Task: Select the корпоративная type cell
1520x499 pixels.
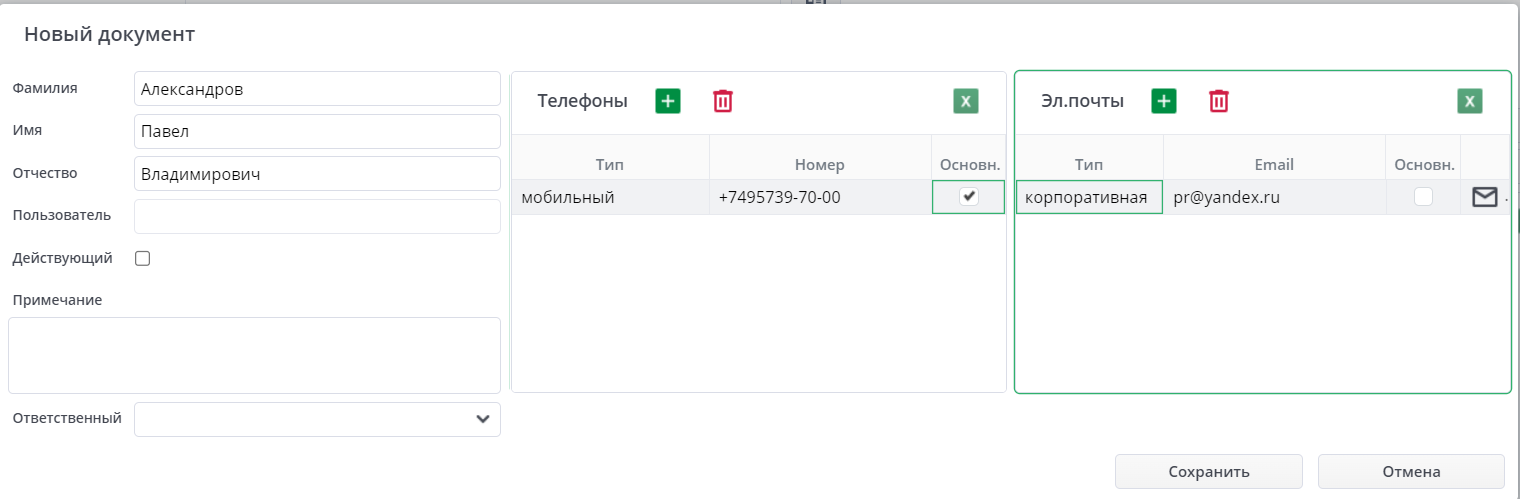Action: pyautogui.click(x=1089, y=198)
